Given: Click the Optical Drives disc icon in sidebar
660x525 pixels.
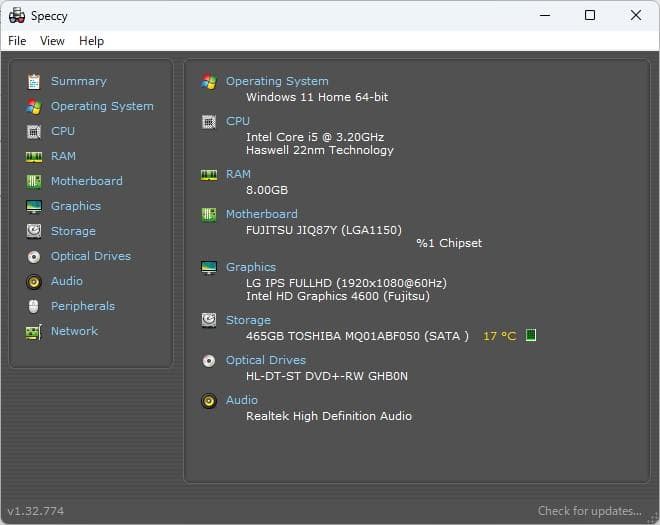Looking at the screenshot, I should click(34, 256).
